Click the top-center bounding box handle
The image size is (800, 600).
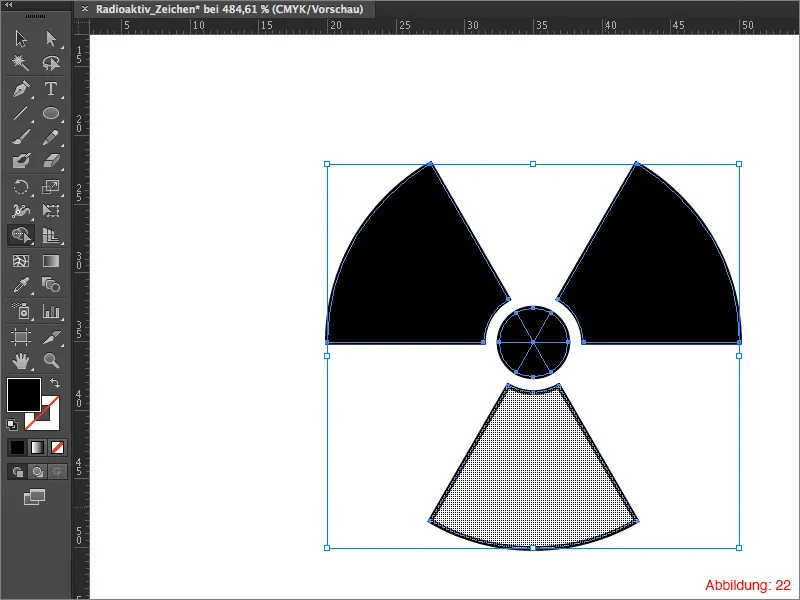click(x=533, y=164)
